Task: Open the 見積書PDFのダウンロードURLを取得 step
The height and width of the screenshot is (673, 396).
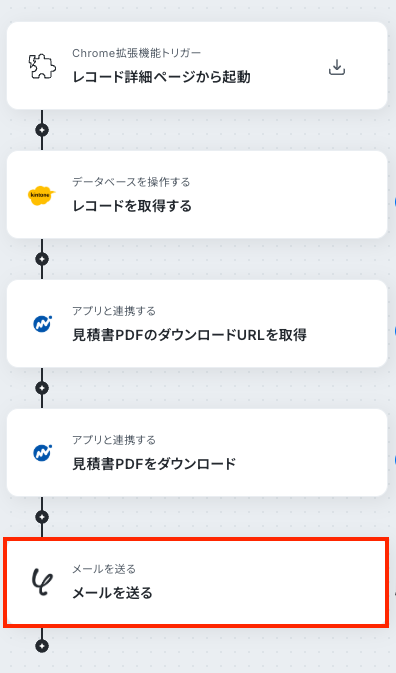Action: [x=197, y=324]
